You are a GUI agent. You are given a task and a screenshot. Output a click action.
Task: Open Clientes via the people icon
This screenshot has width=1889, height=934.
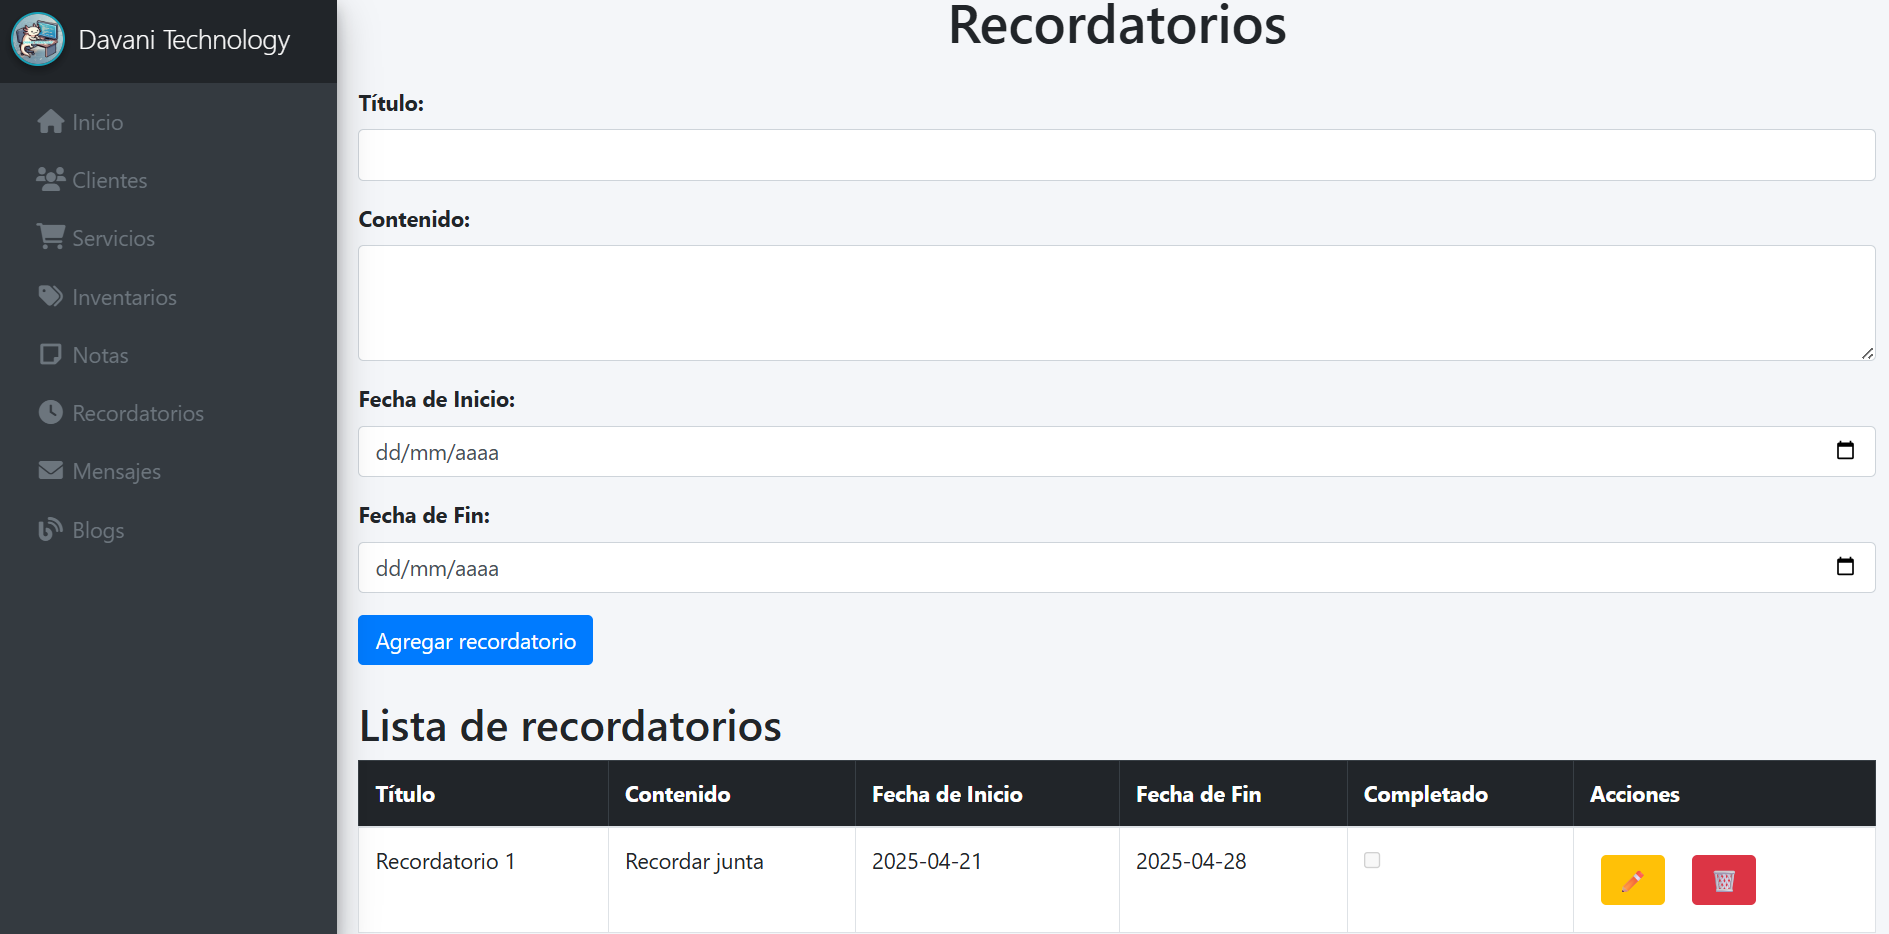[x=50, y=179]
